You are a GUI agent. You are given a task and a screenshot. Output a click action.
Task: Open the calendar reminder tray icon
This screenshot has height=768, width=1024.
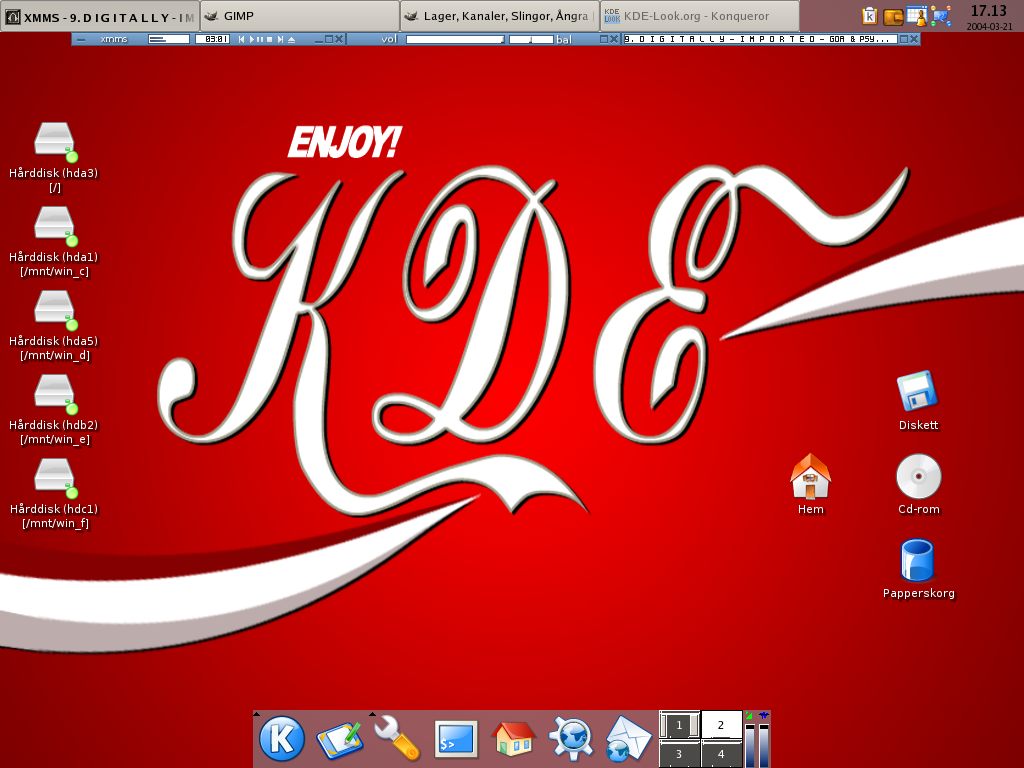[917, 16]
